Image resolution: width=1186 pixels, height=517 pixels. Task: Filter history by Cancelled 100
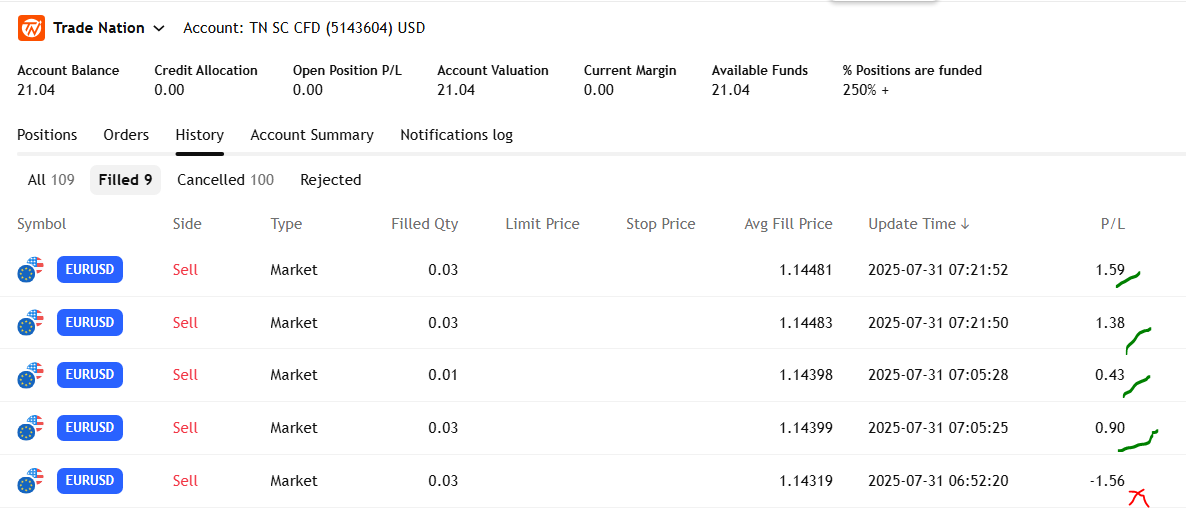(x=225, y=180)
